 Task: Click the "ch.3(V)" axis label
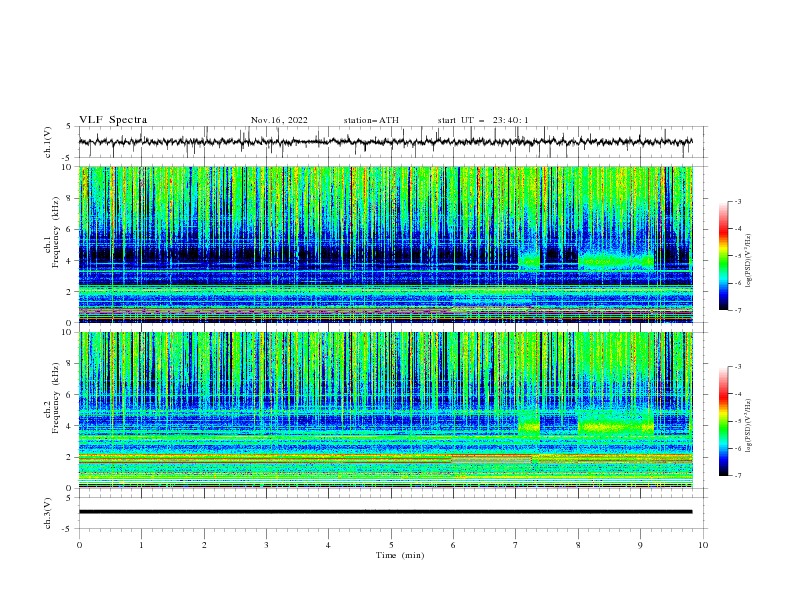[48, 513]
